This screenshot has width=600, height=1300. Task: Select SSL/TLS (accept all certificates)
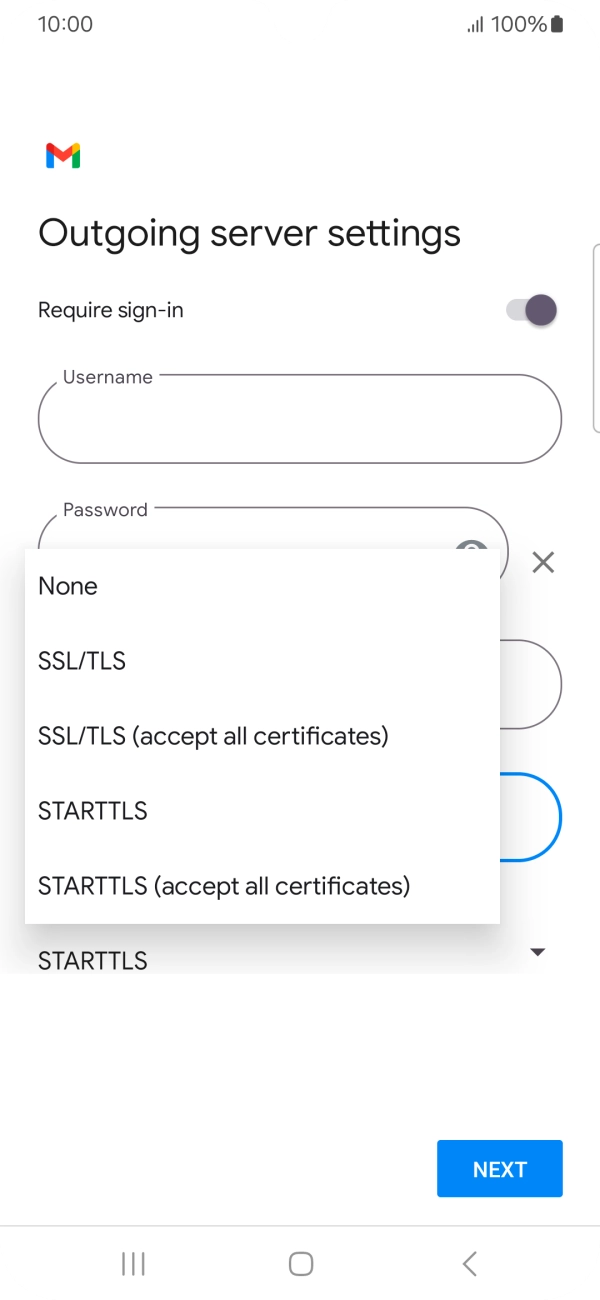tap(213, 735)
